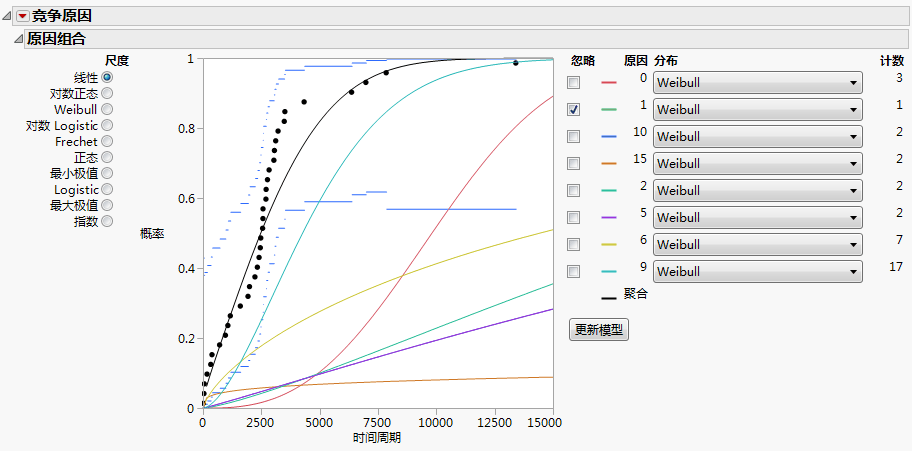
Task: Click the 概率 y-axis label
Action: tap(152, 234)
